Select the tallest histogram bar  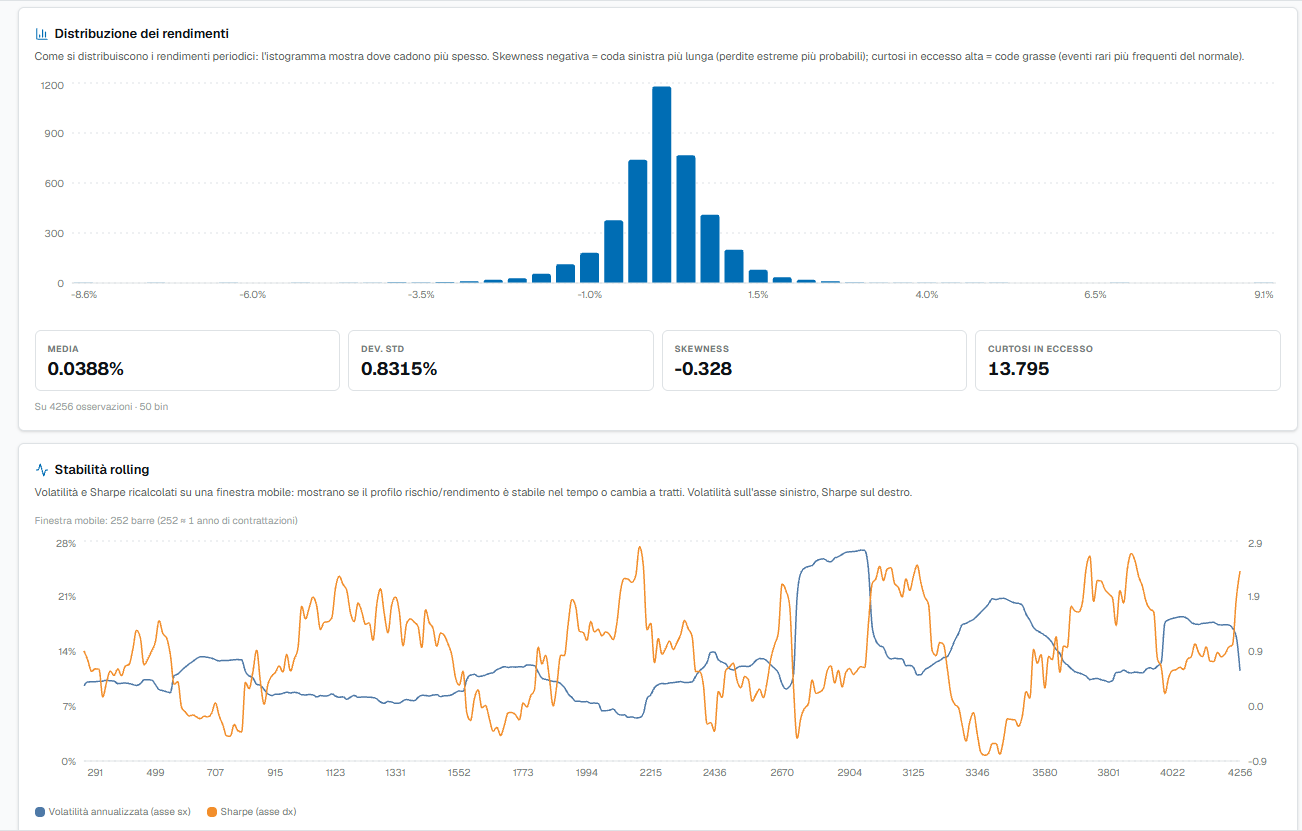click(x=661, y=185)
